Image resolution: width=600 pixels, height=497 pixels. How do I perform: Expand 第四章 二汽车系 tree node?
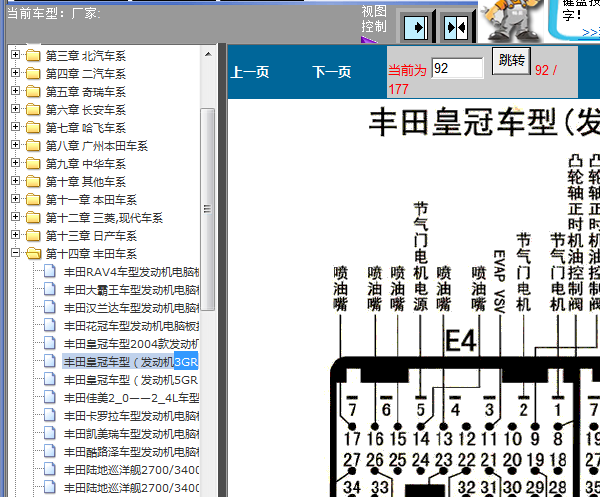click(x=15, y=72)
